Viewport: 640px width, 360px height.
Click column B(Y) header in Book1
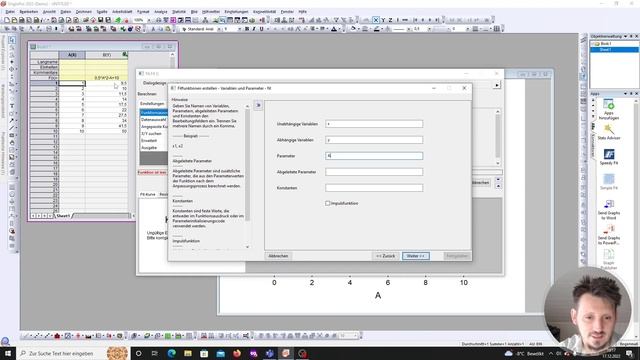coord(107,55)
